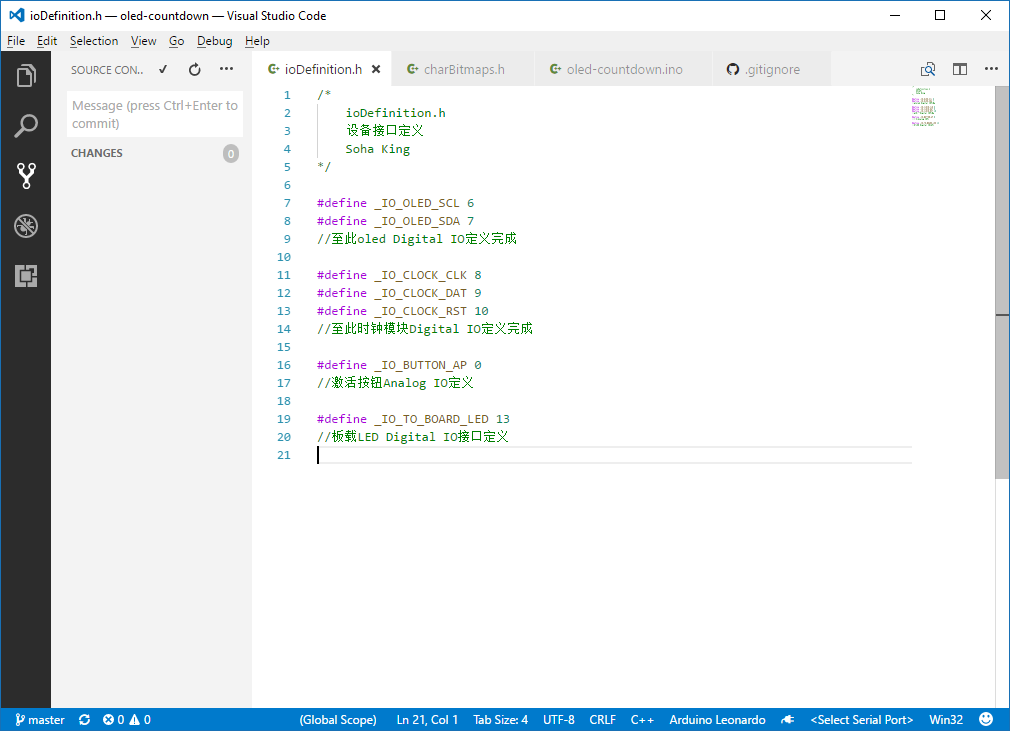This screenshot has height=731, width=1010.
Task: Click the _IO_BUTTON_AP define text
Action: click(421, 365)
